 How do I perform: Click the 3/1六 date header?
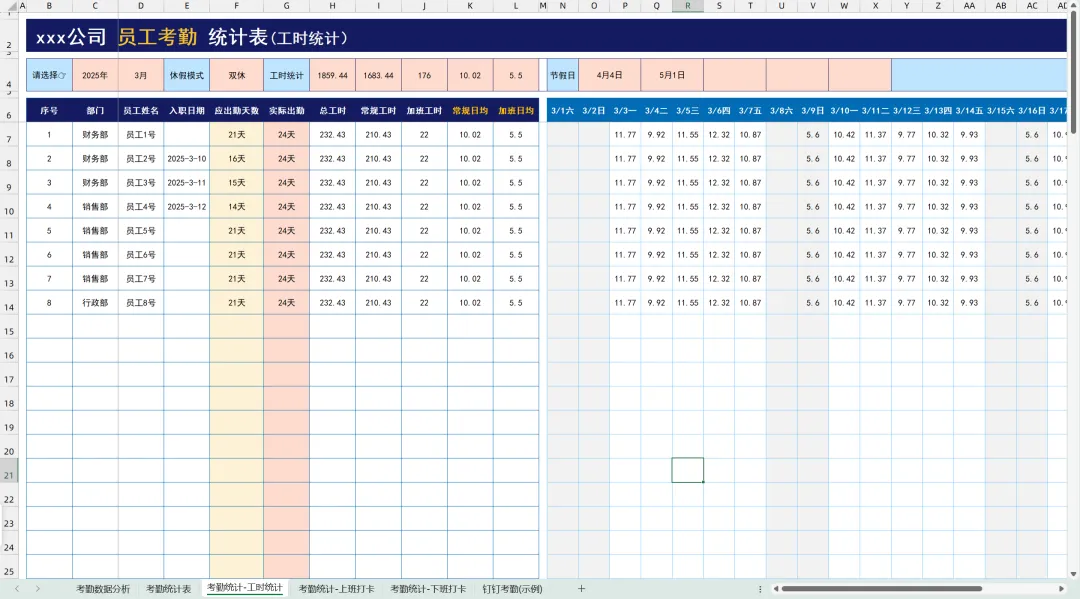tap(563, 110)
